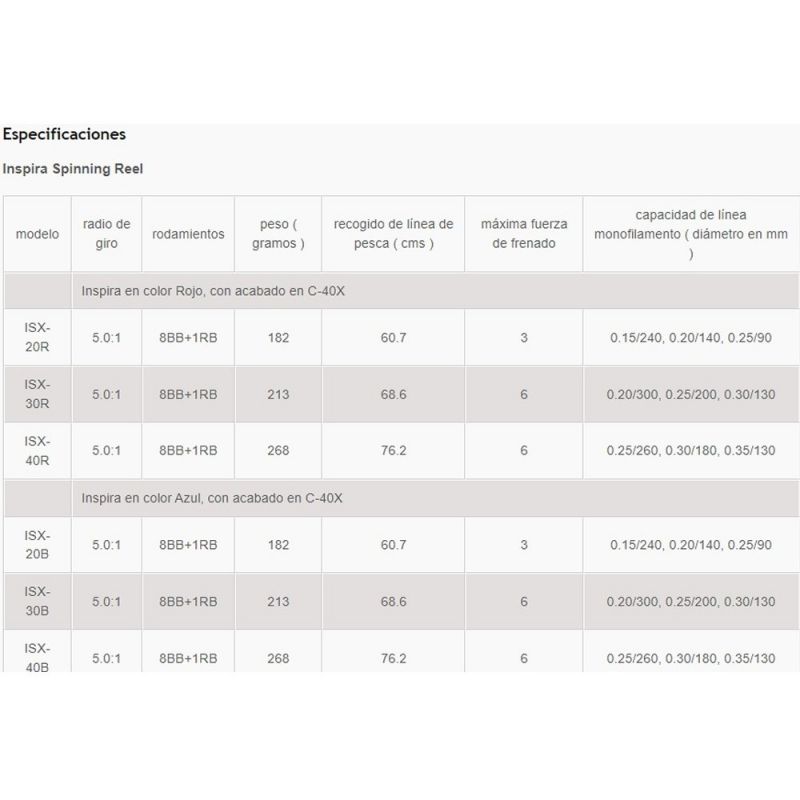Click the peso (gramos) column header
Screen dimensions: 800x800
[278, 233]
